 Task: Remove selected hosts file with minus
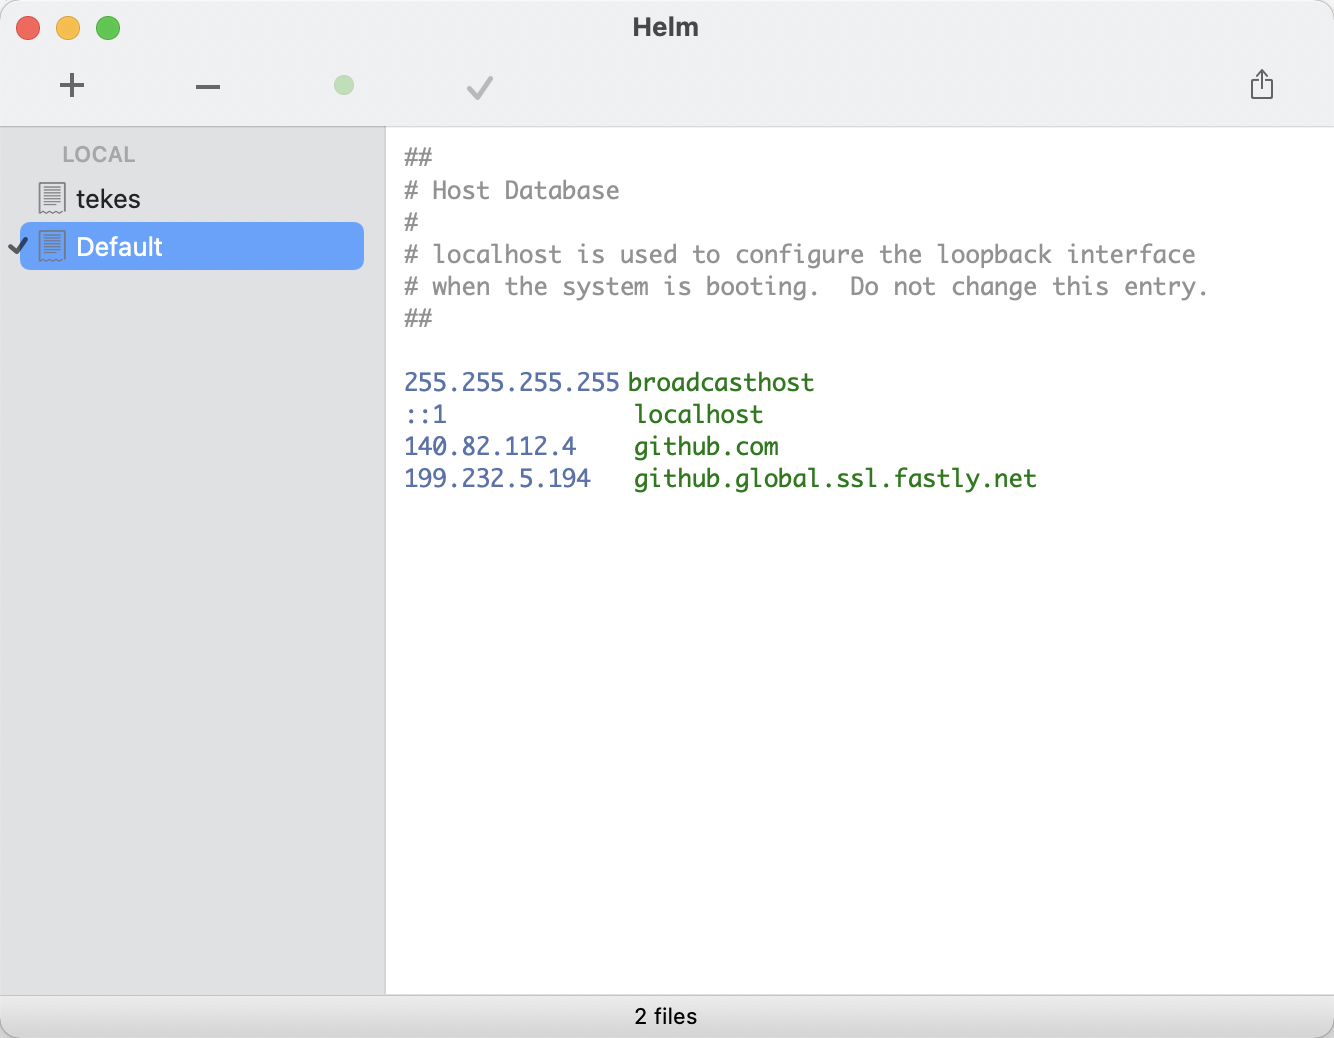tap(208, 87)
